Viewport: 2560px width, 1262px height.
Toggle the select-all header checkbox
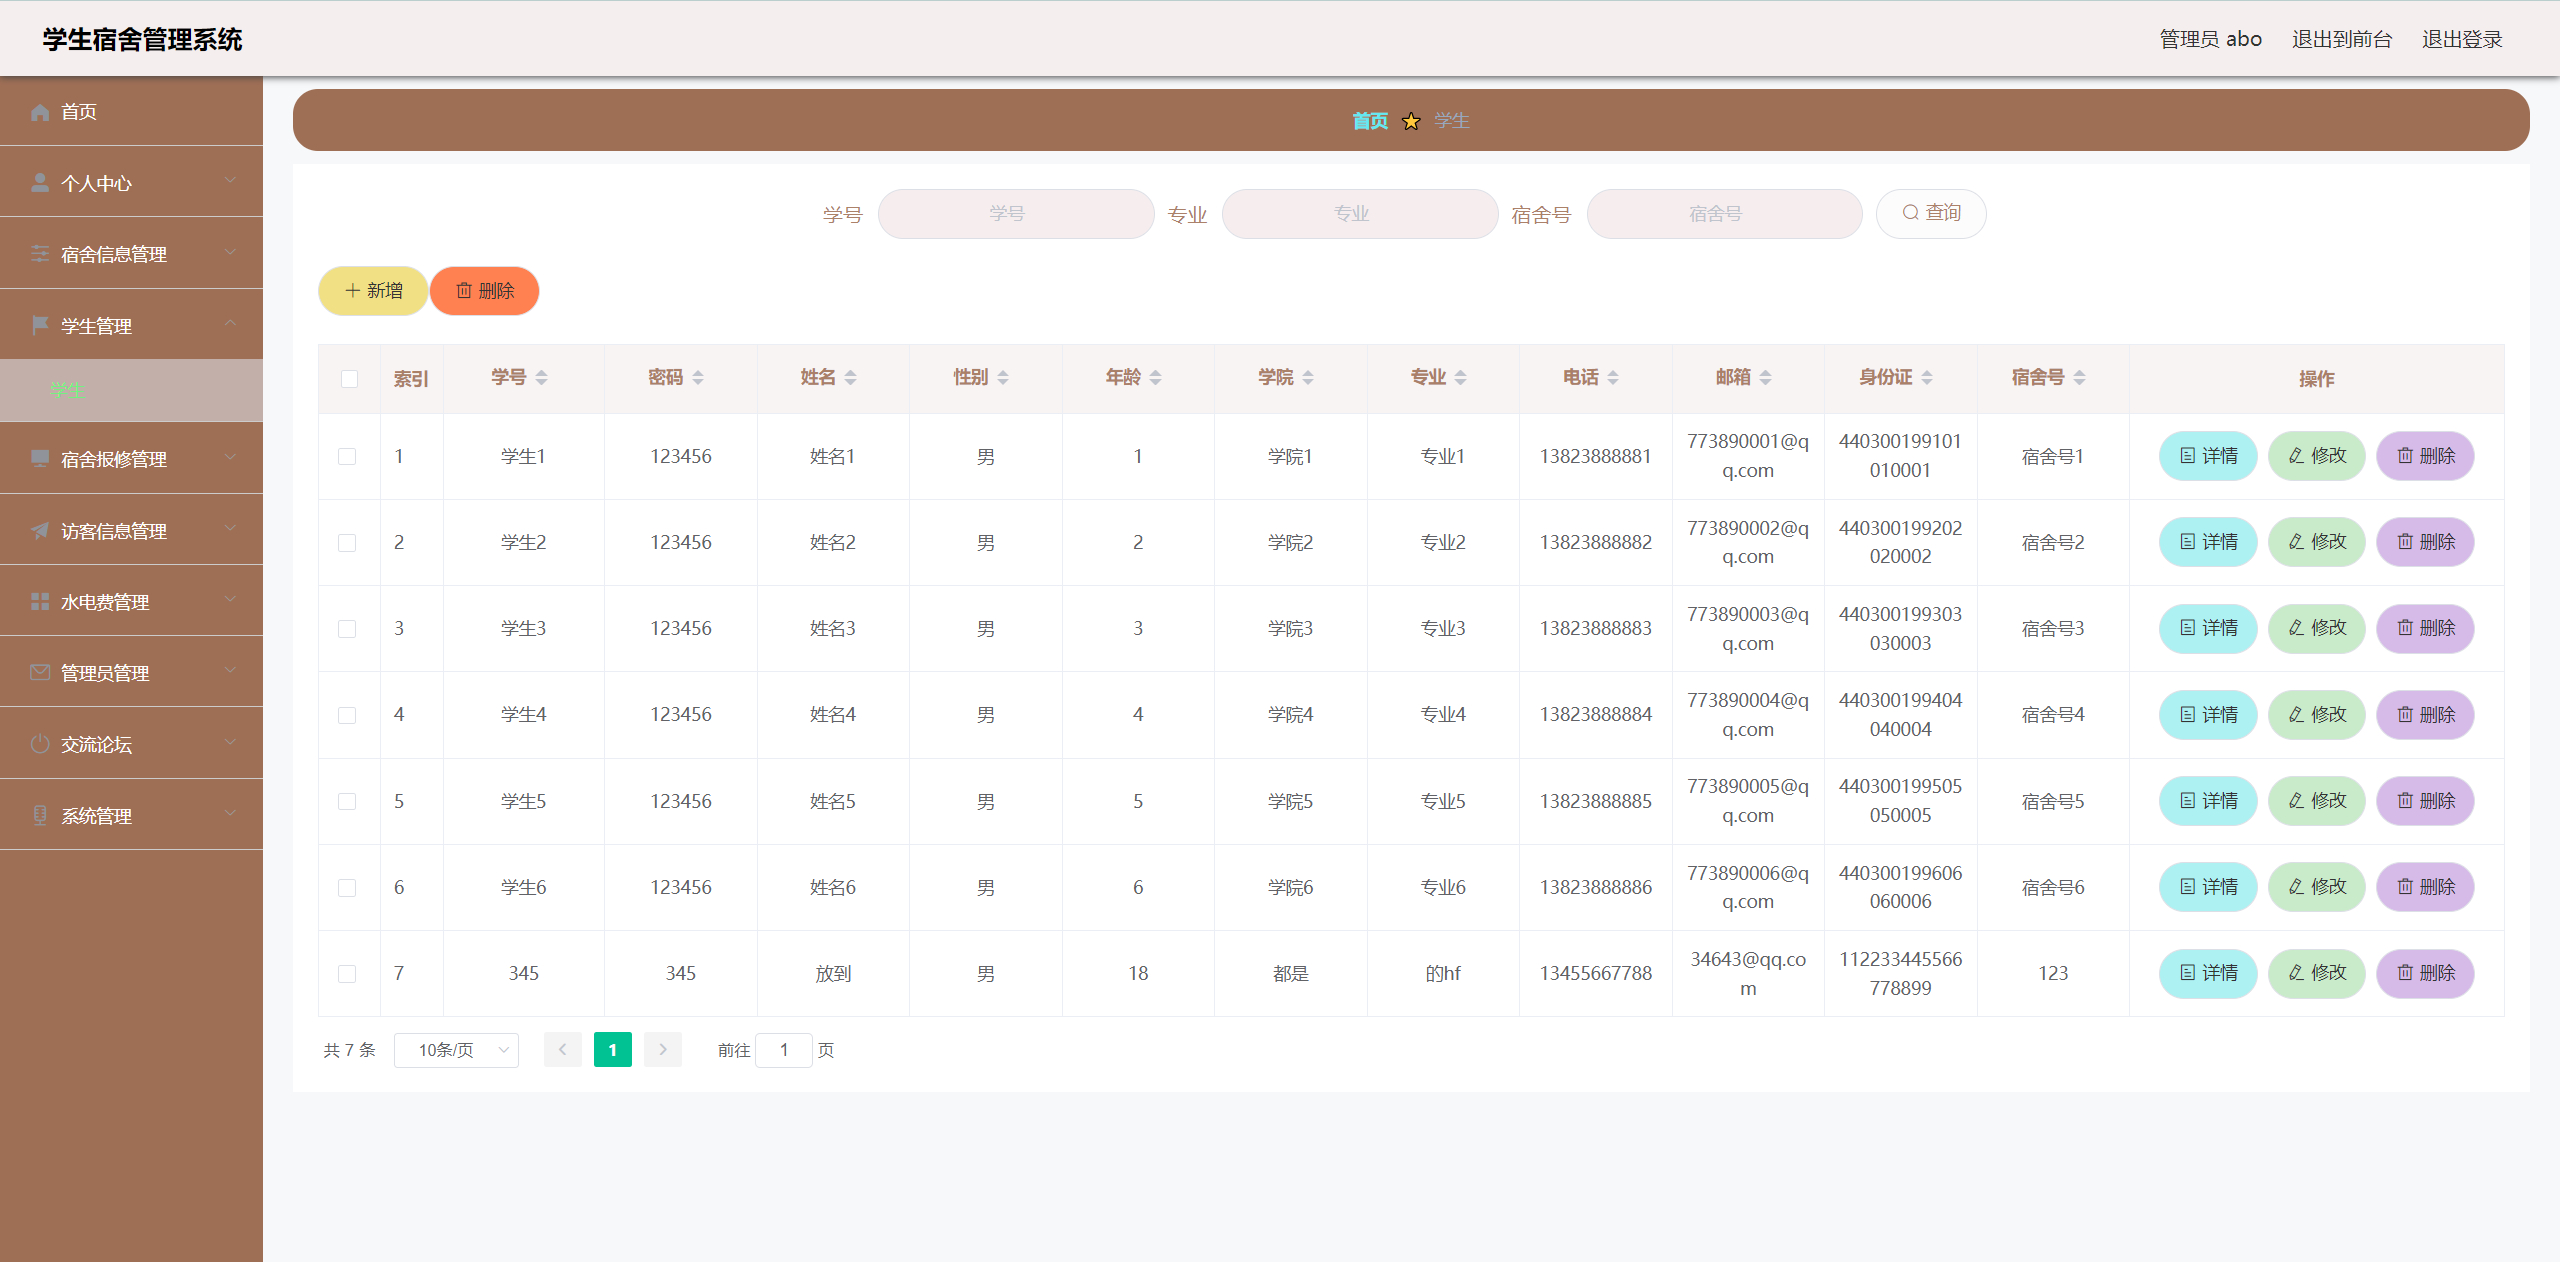tap(349, 378)
